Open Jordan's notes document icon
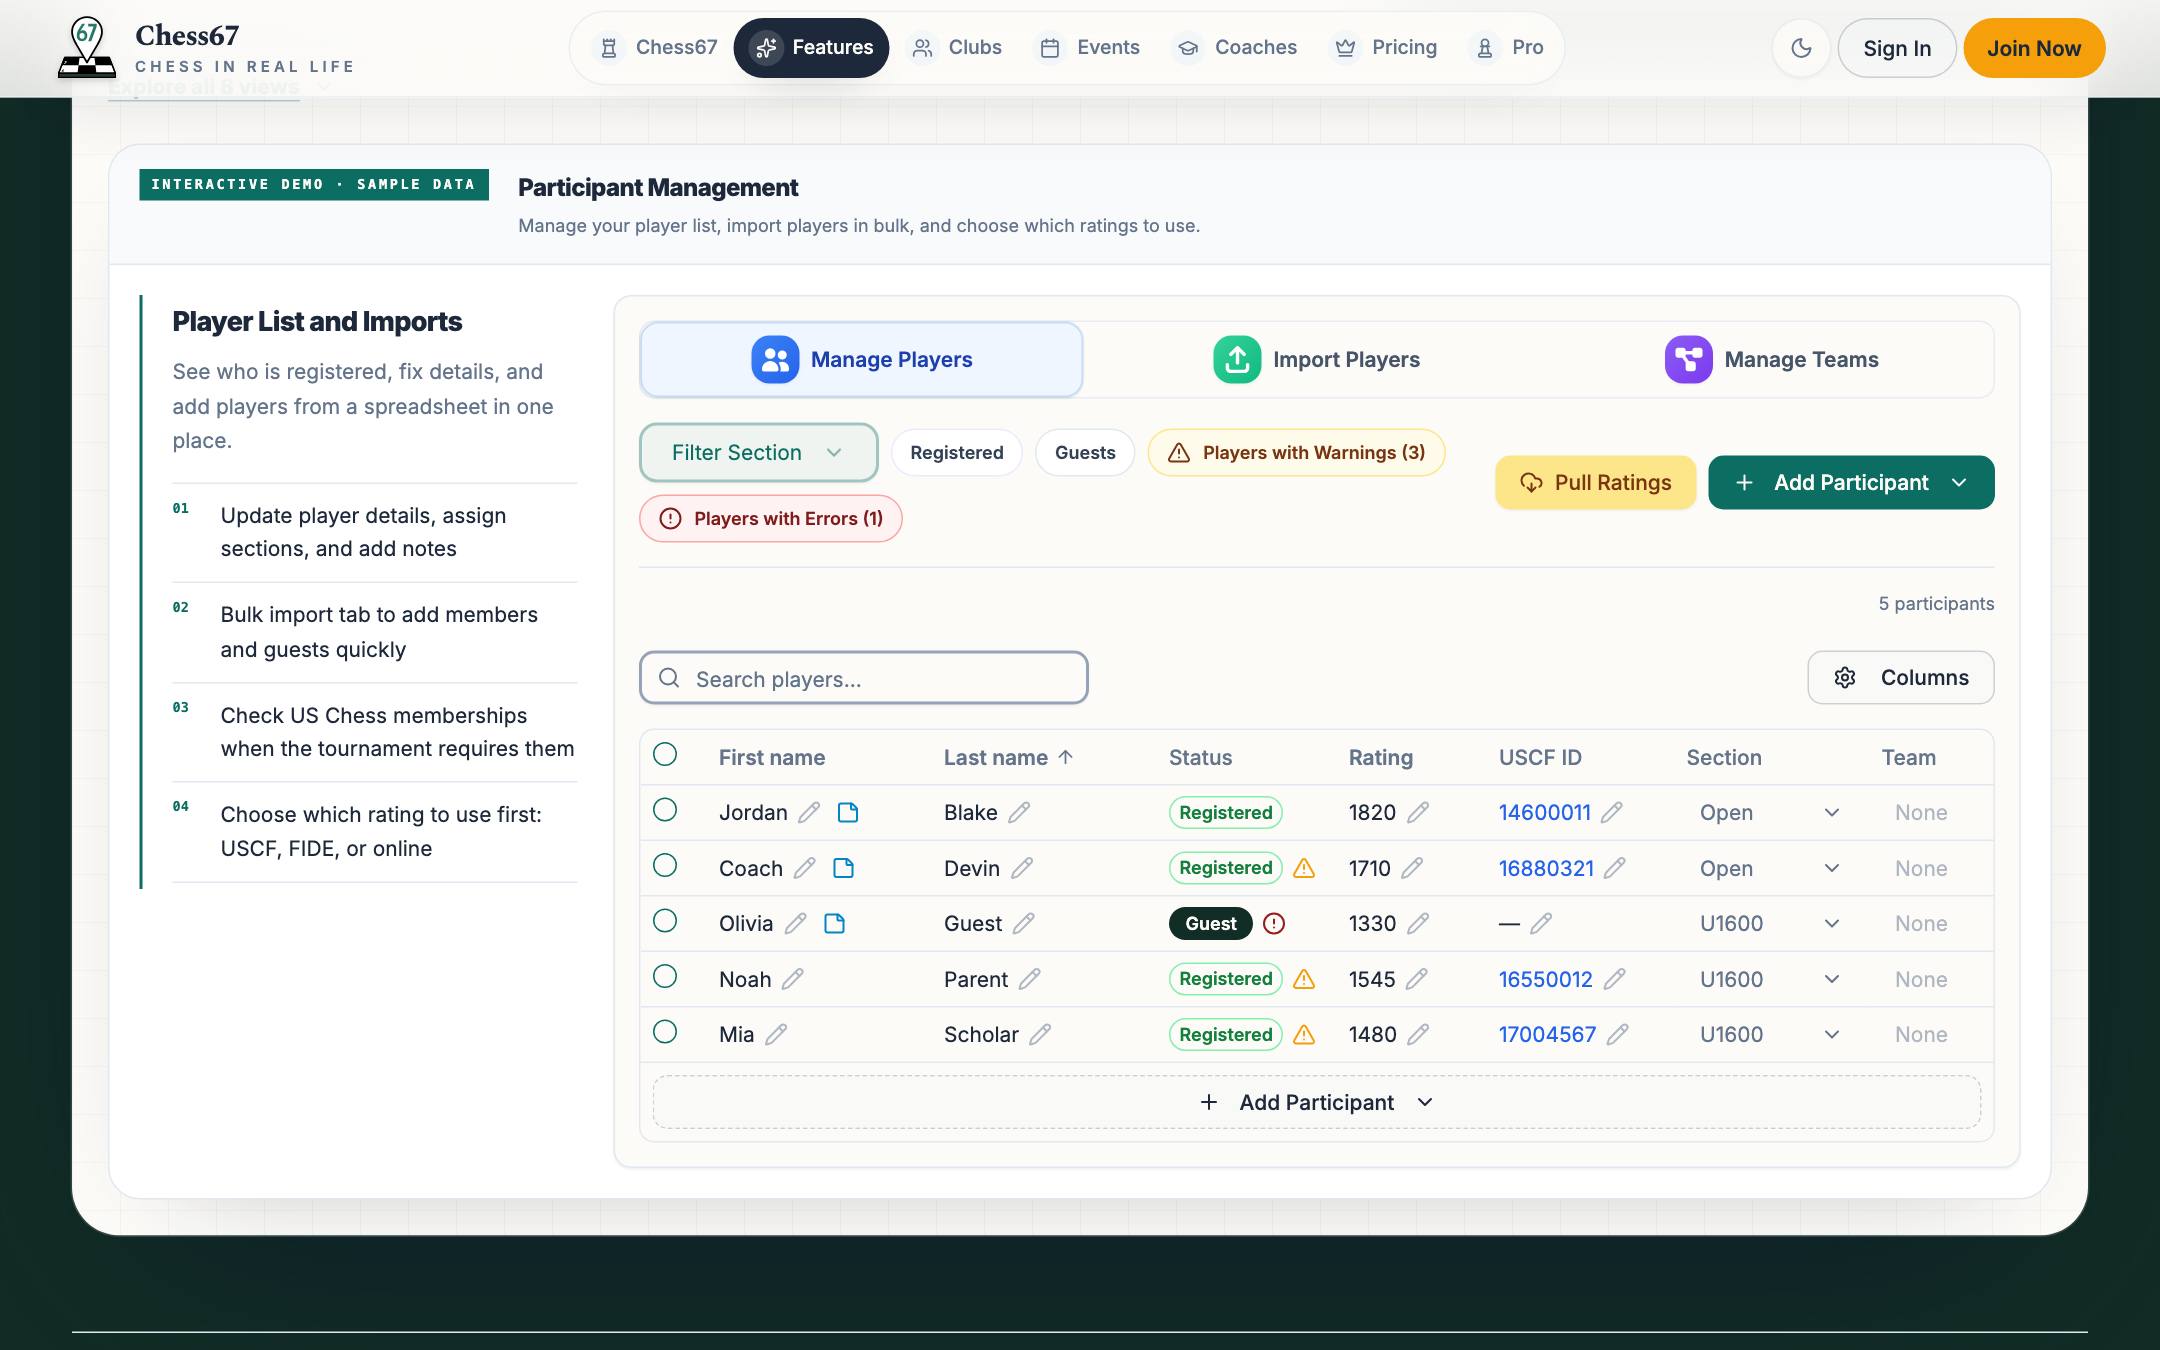The image size is (2160, 1350). (x=848, y=812)
